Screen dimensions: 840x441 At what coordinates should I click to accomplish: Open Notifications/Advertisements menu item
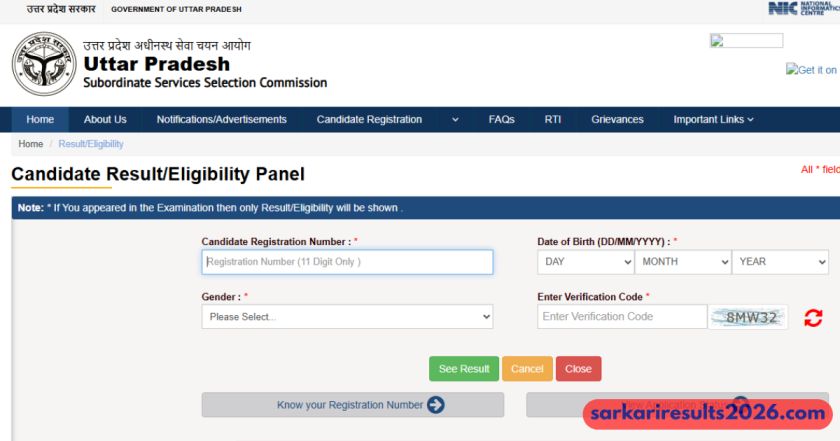point(221,120)
